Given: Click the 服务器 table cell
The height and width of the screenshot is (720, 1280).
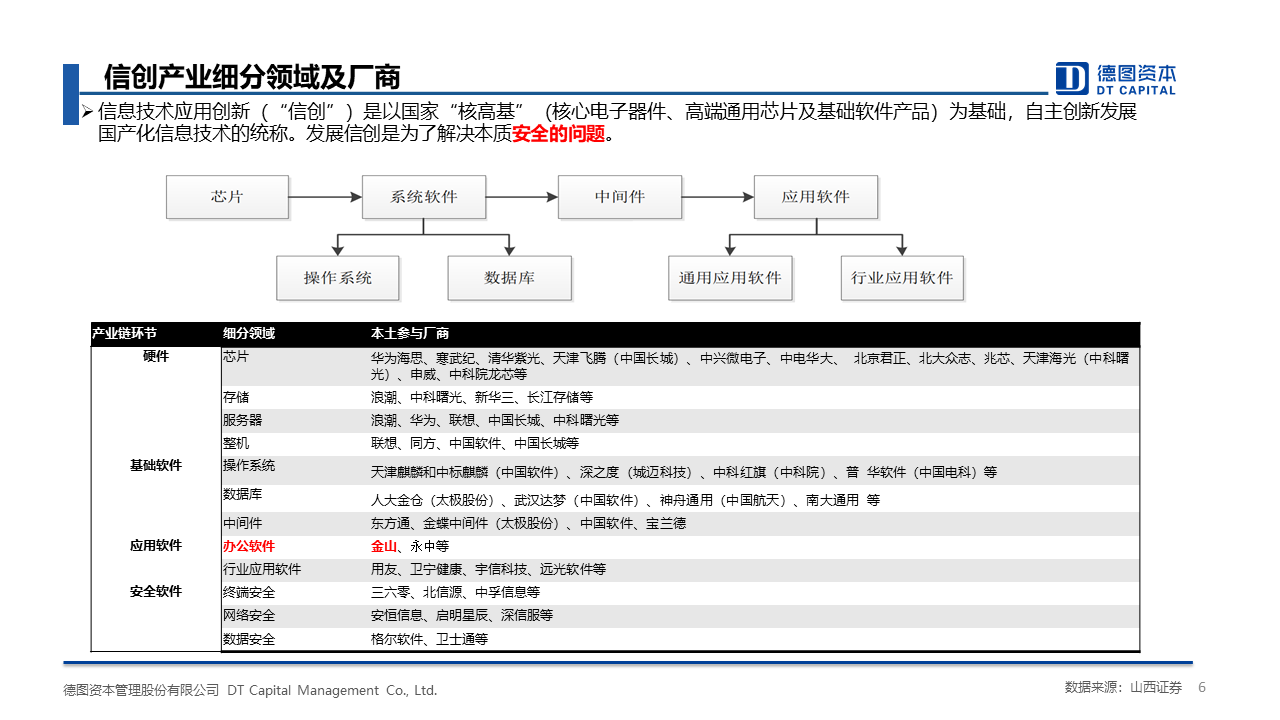Looking at the screenshot, I should click(243, 420).
